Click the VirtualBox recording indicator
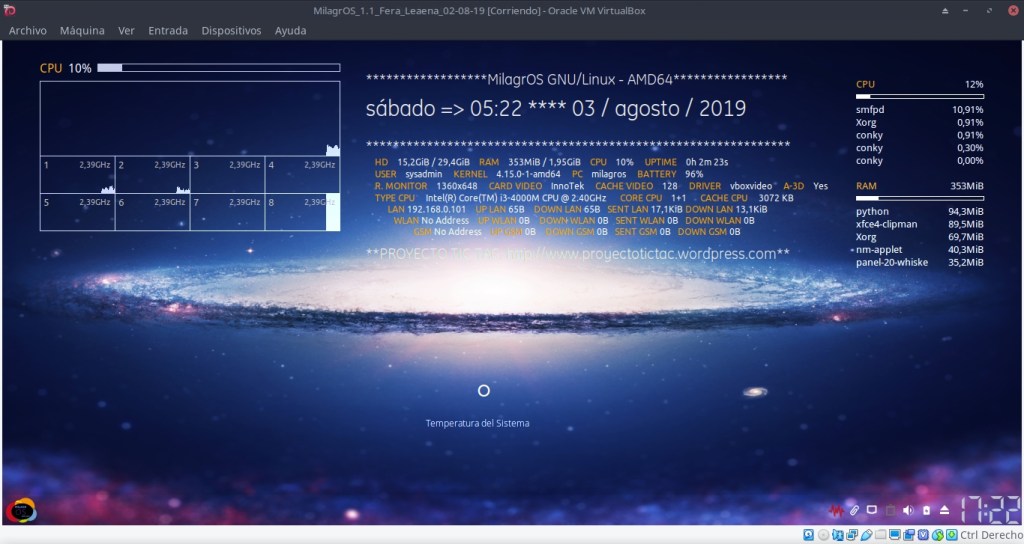The width and height of the screenshot is (1024, 544). tap(908, 535)
